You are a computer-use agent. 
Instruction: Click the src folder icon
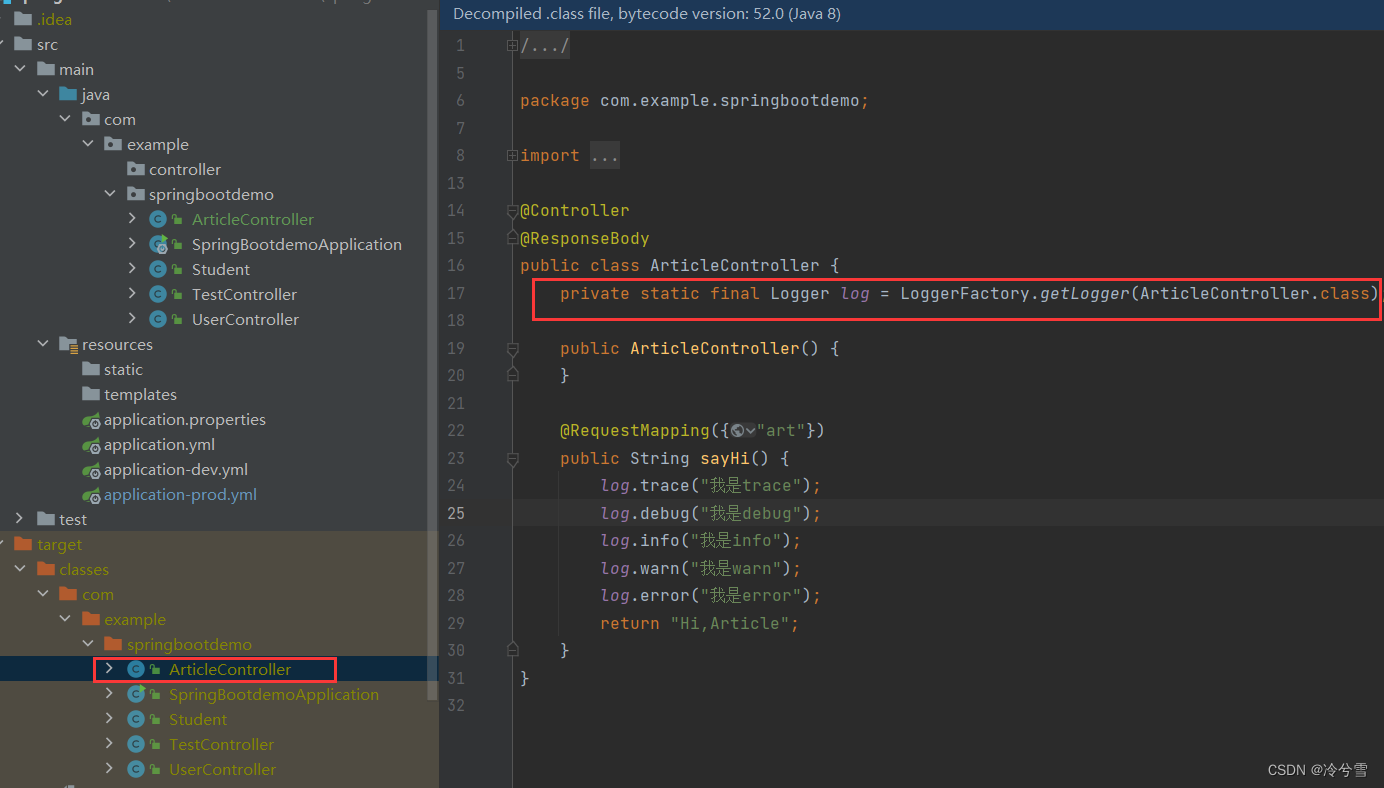point(23,44)
